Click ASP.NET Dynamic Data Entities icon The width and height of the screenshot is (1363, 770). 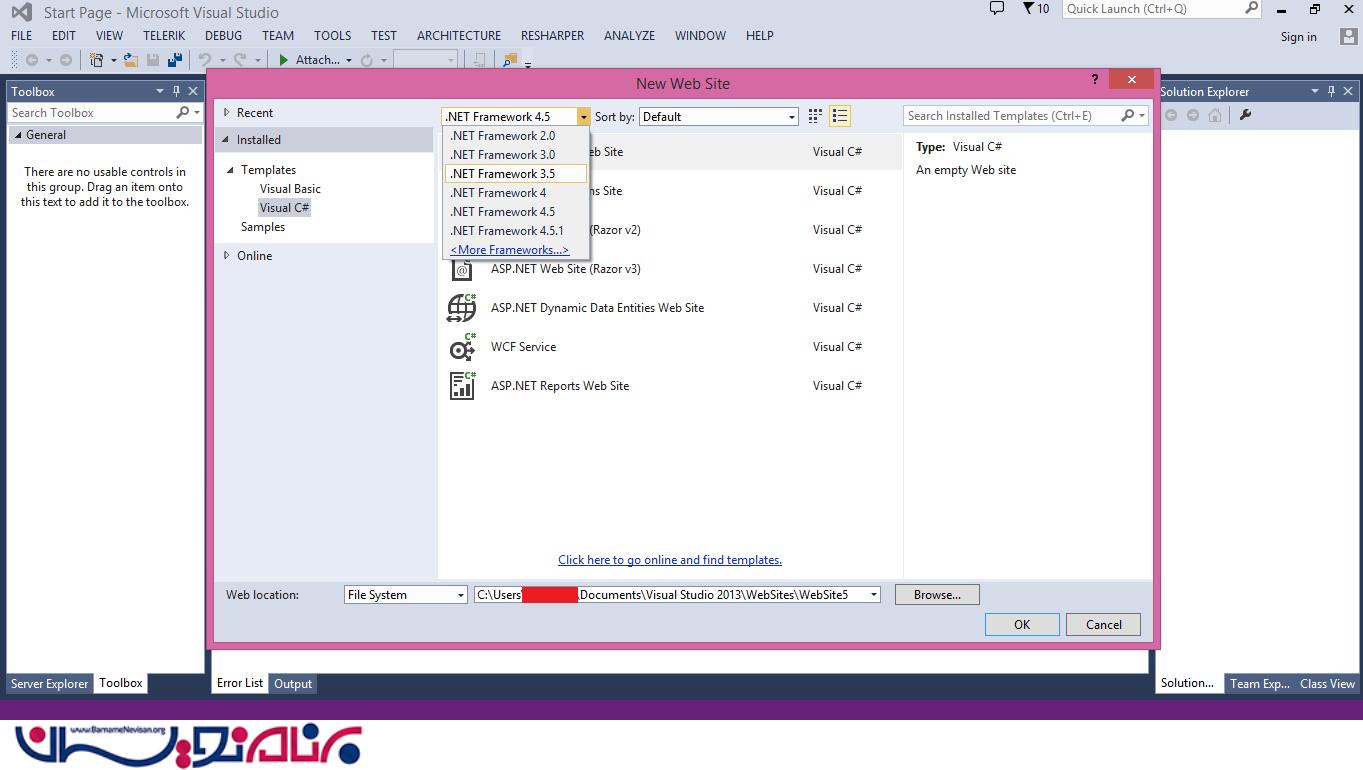[461, 308]
